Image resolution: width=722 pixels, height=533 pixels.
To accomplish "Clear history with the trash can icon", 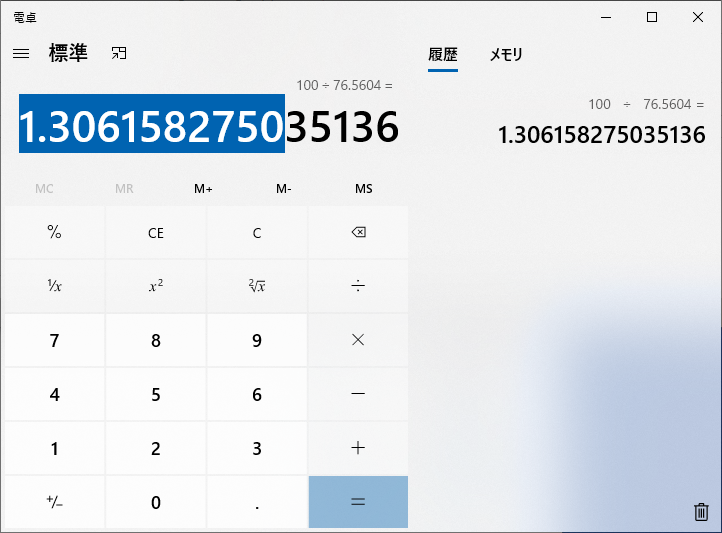I will (x=701, y=512).
